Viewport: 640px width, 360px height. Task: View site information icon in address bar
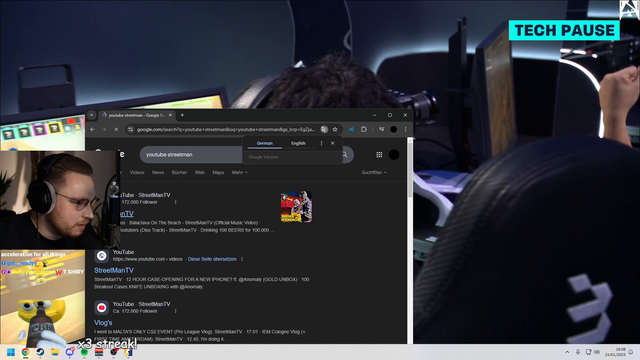[131, 129]
